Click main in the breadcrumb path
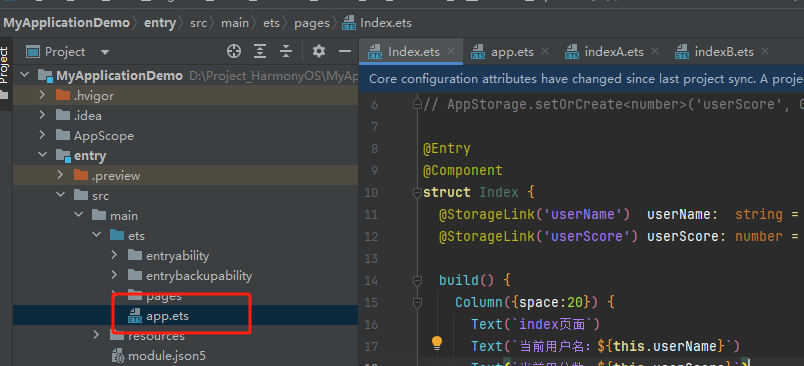Viewport: 804px width, 366px height. pyautogui.click(x=235, y=23)
